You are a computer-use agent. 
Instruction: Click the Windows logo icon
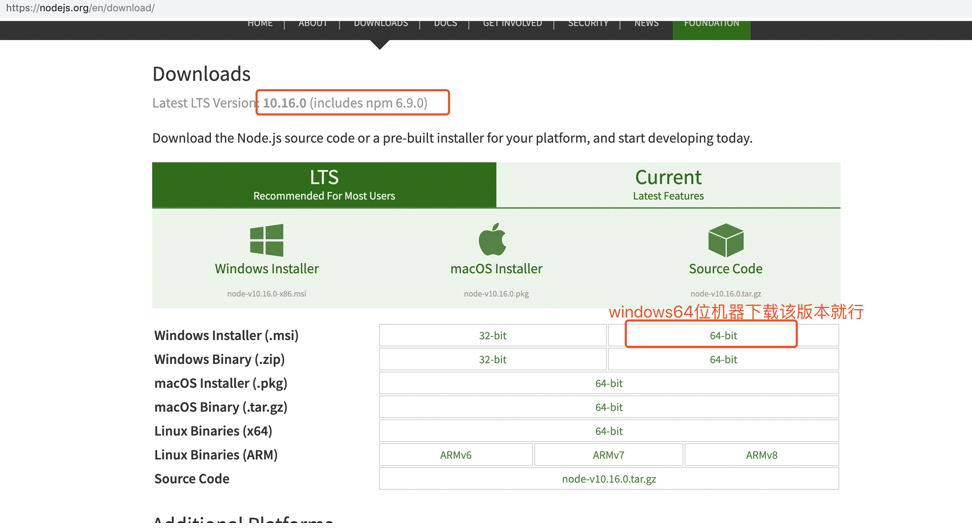[267, 240]
